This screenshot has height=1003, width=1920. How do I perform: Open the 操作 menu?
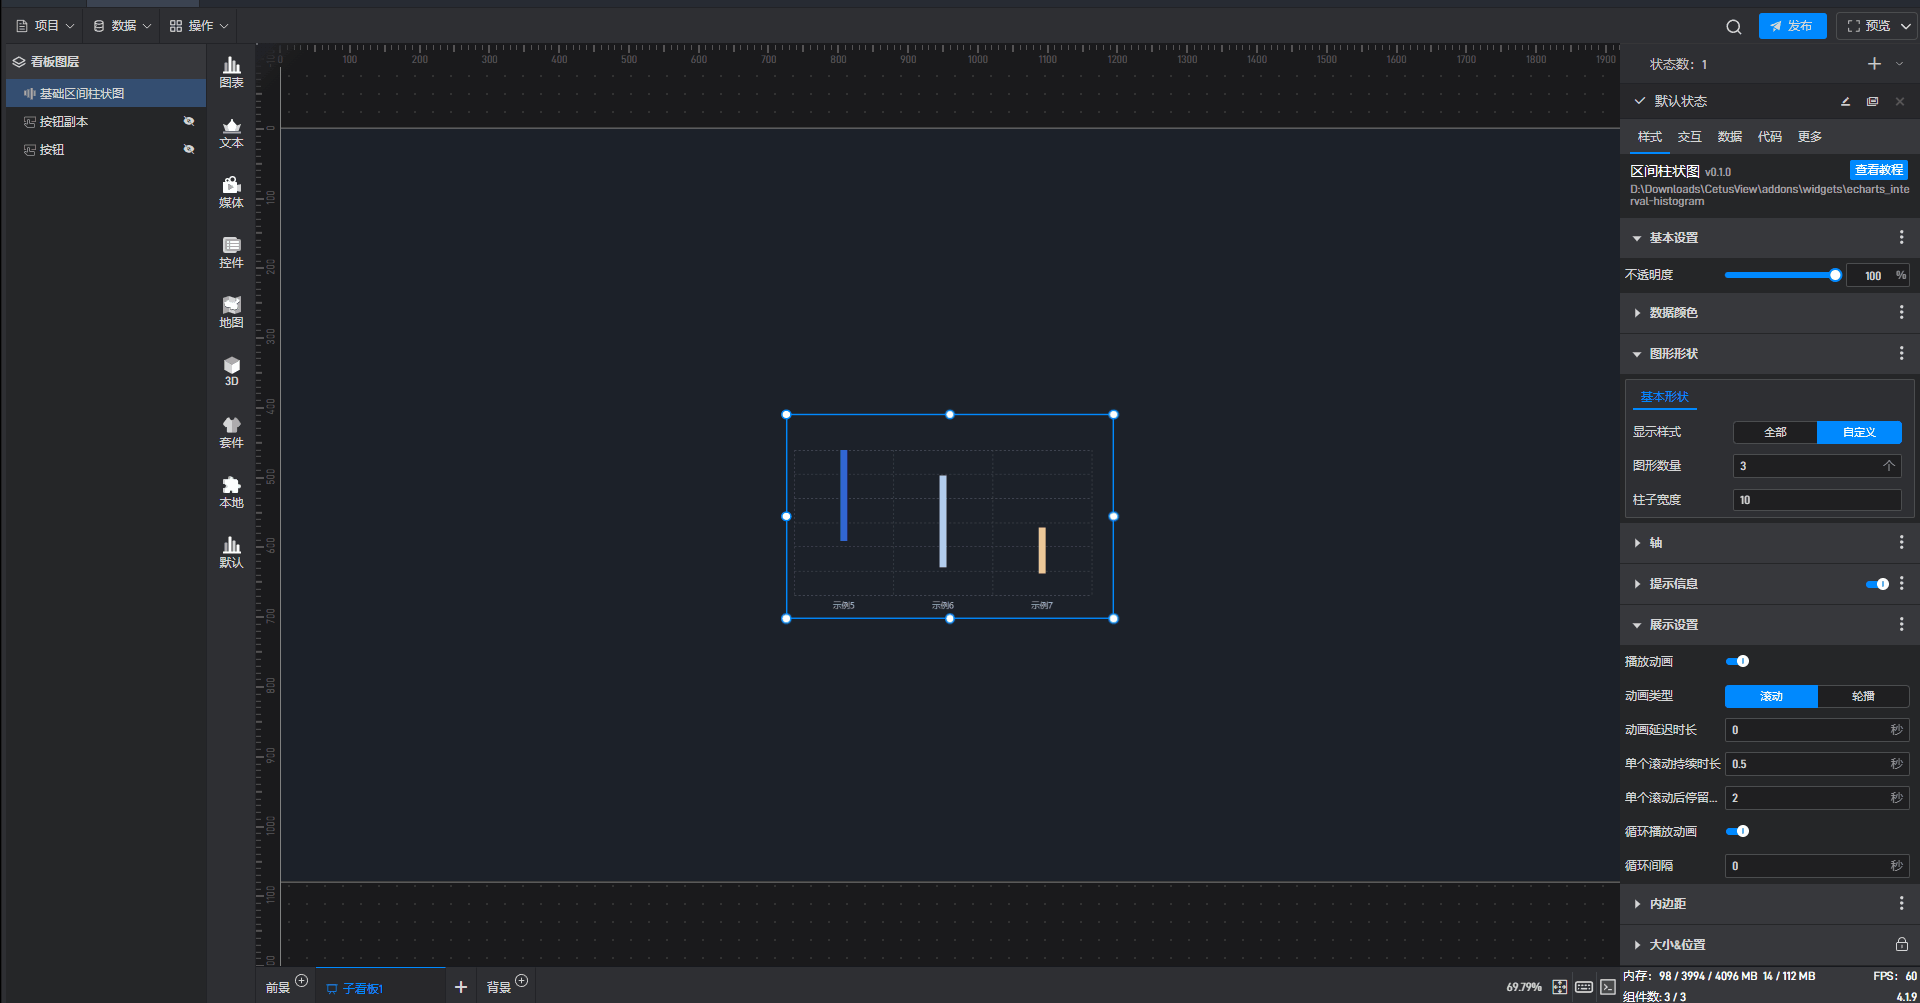click(199, 26)
